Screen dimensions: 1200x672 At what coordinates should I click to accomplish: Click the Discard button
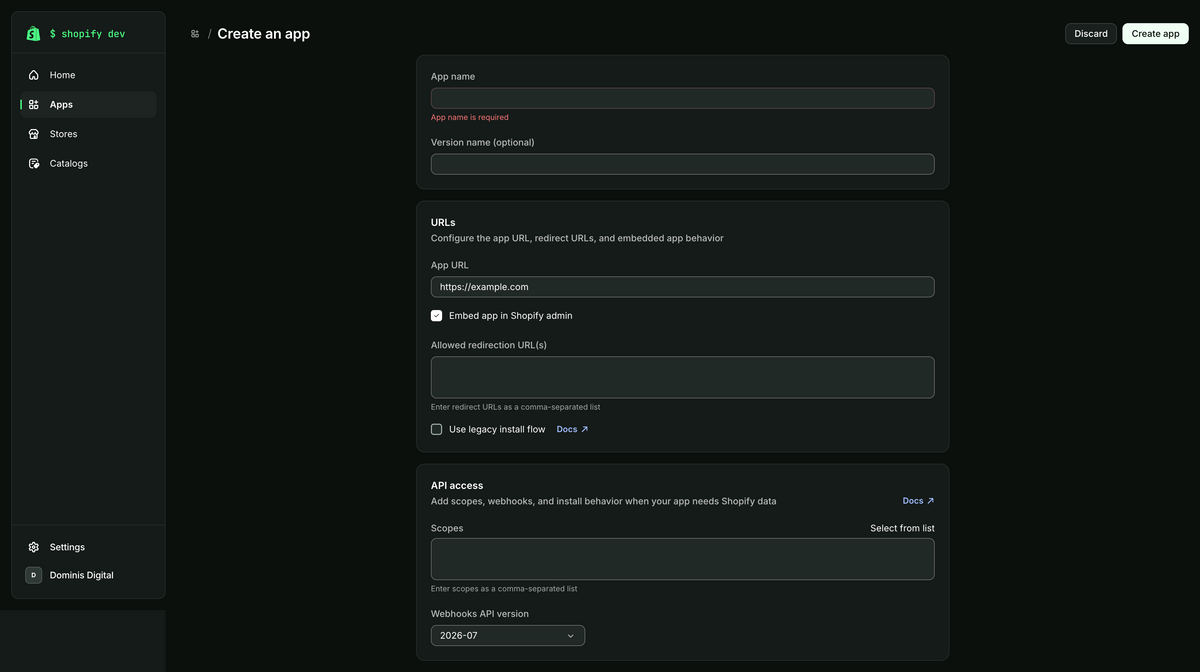coord(1091,33)
